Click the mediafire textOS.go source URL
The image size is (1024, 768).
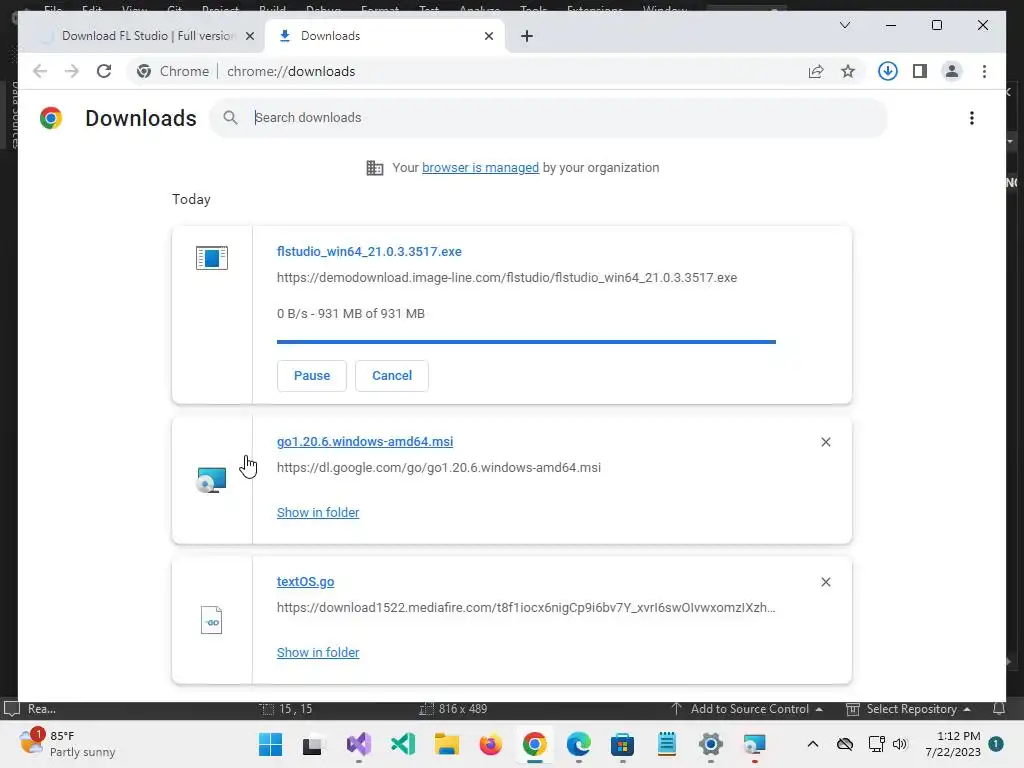tap(526, 607)
